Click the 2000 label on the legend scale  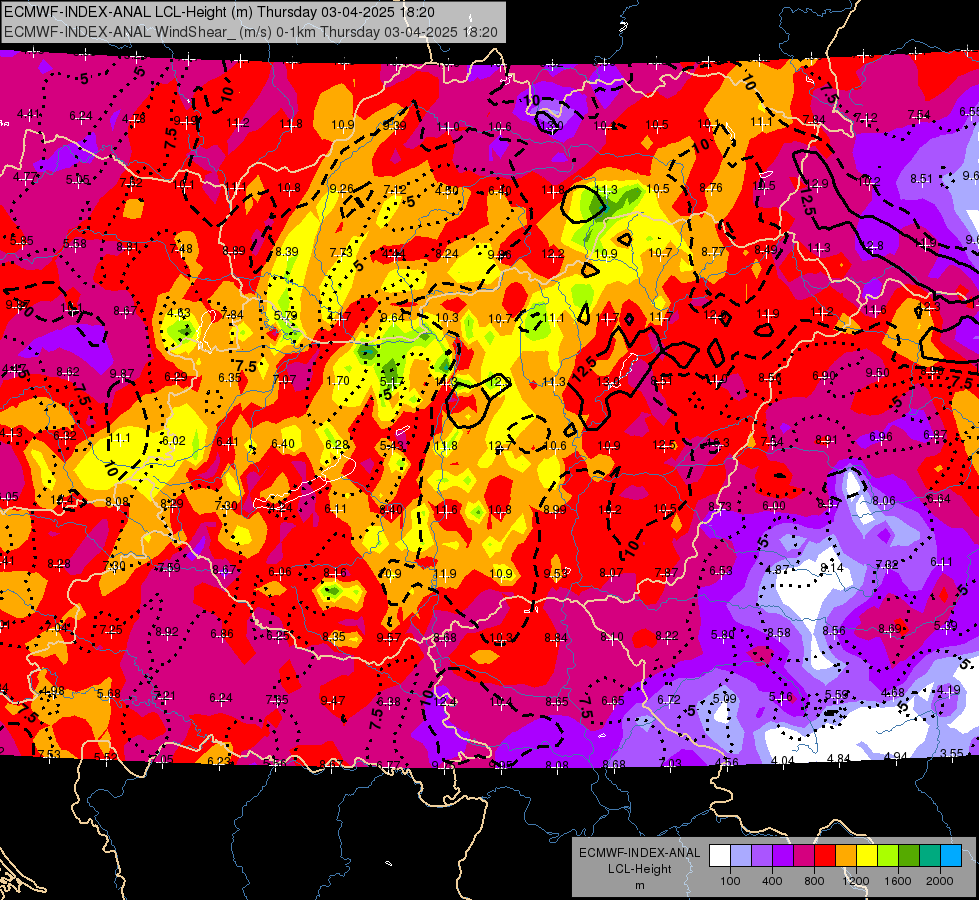tap(940, 881)
